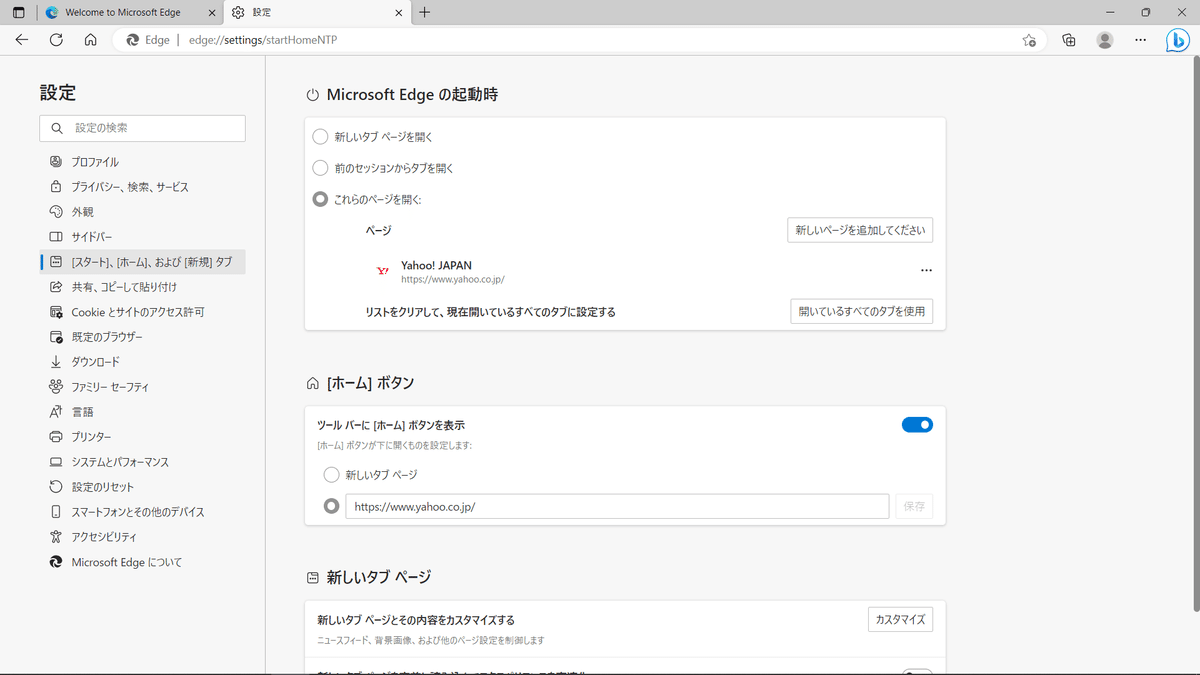This screenshot has height=675, width=1200.
Task: Select [スタート]、[ホーム]、および [新規] タブ
Action: point(142,262)
